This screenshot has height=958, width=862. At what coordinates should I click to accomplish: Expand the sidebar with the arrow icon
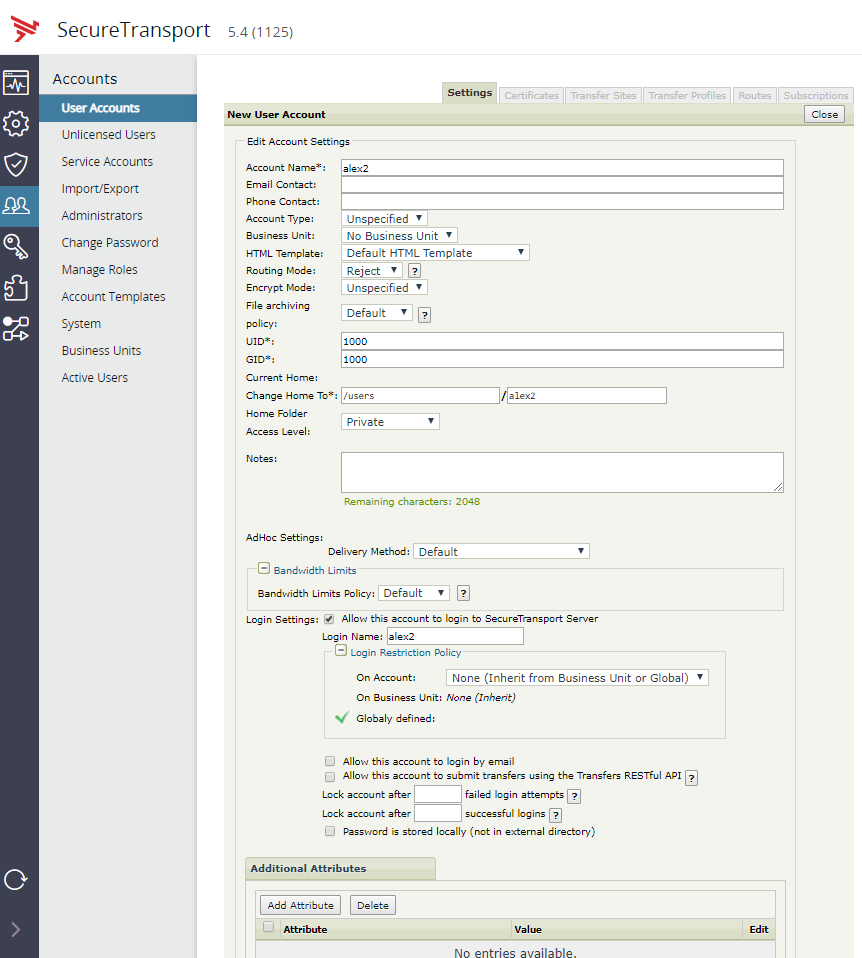click(x=16, y=930)
